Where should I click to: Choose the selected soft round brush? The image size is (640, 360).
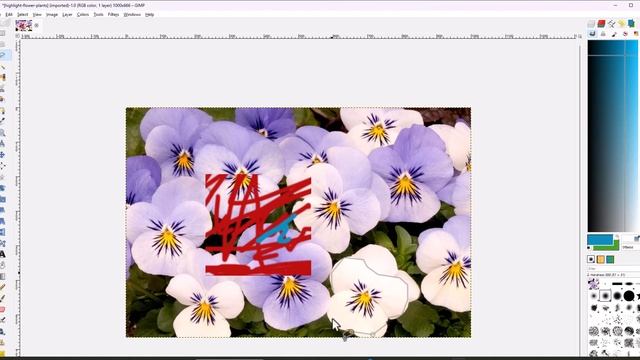click(606, 296)
